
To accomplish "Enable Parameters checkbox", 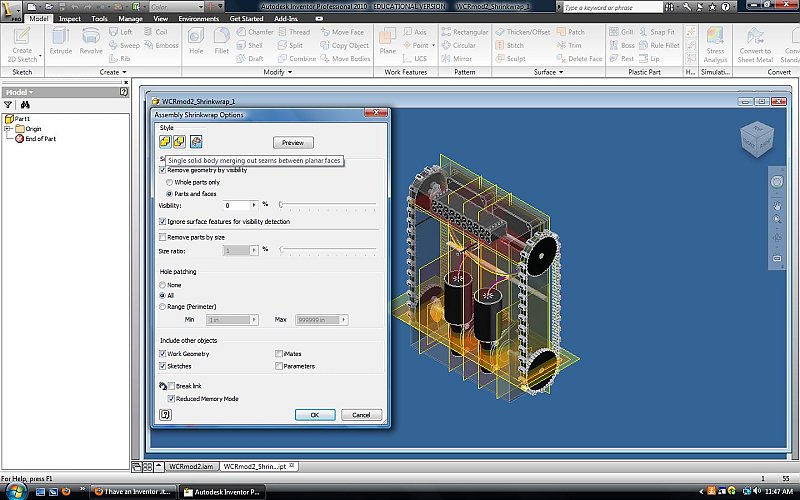I will point(279,366).
